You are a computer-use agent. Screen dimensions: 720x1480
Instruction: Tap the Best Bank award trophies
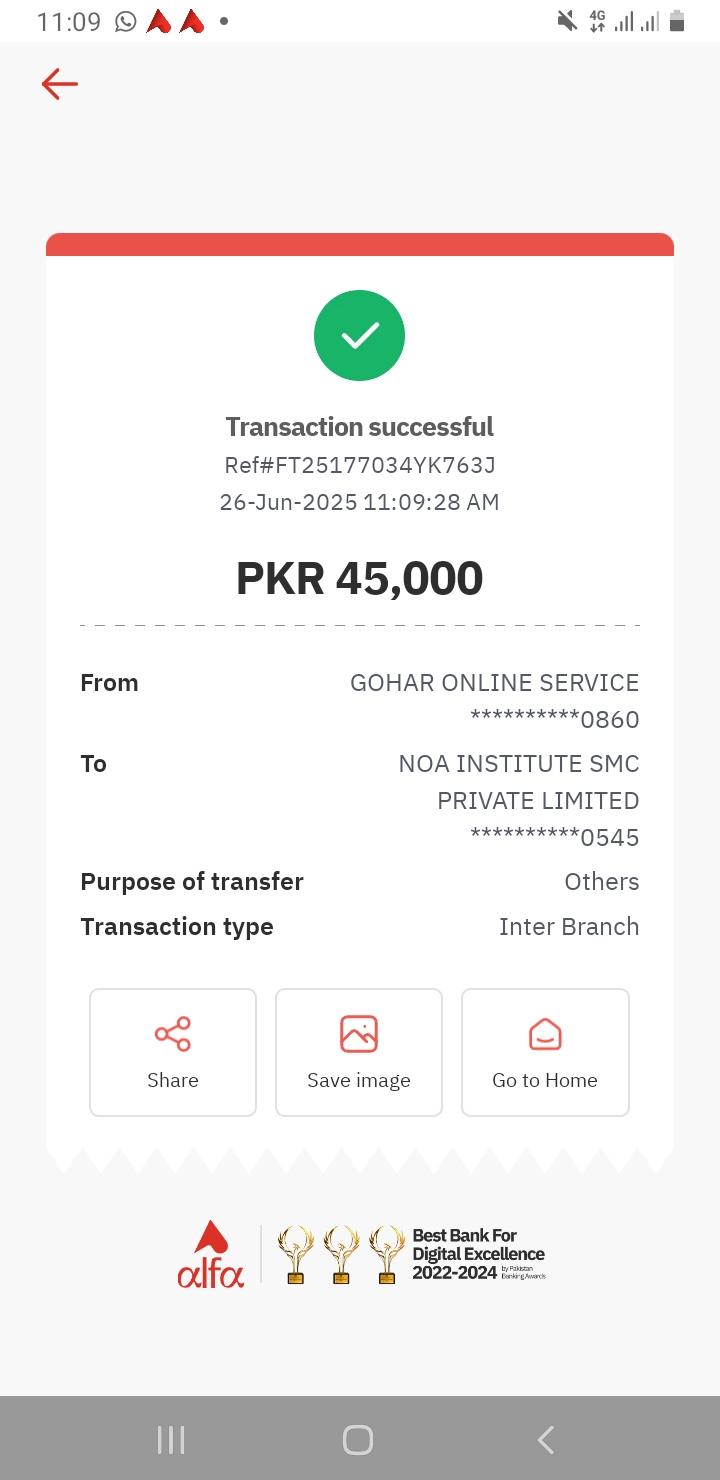pyautogui.click(x=340, y=1254)
